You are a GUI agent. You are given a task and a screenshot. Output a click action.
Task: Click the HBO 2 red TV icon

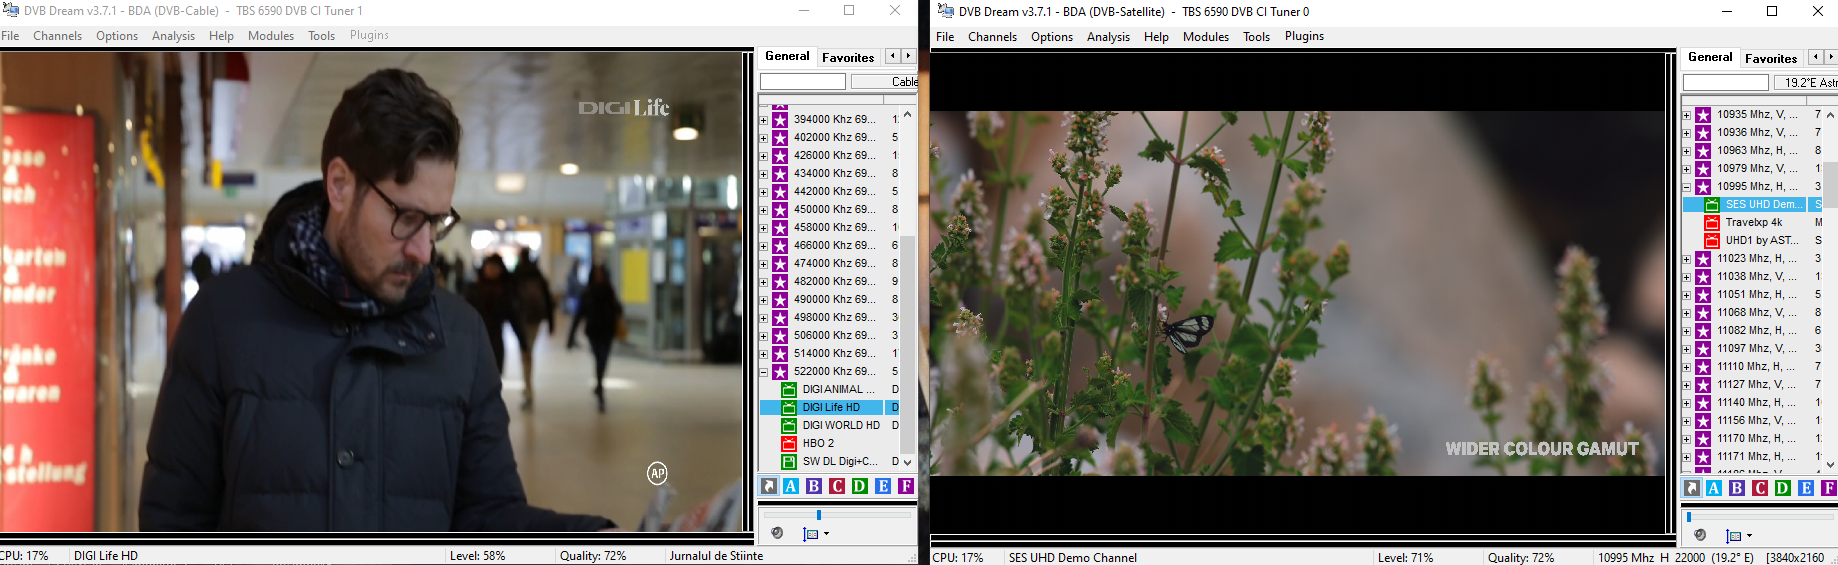789,443
